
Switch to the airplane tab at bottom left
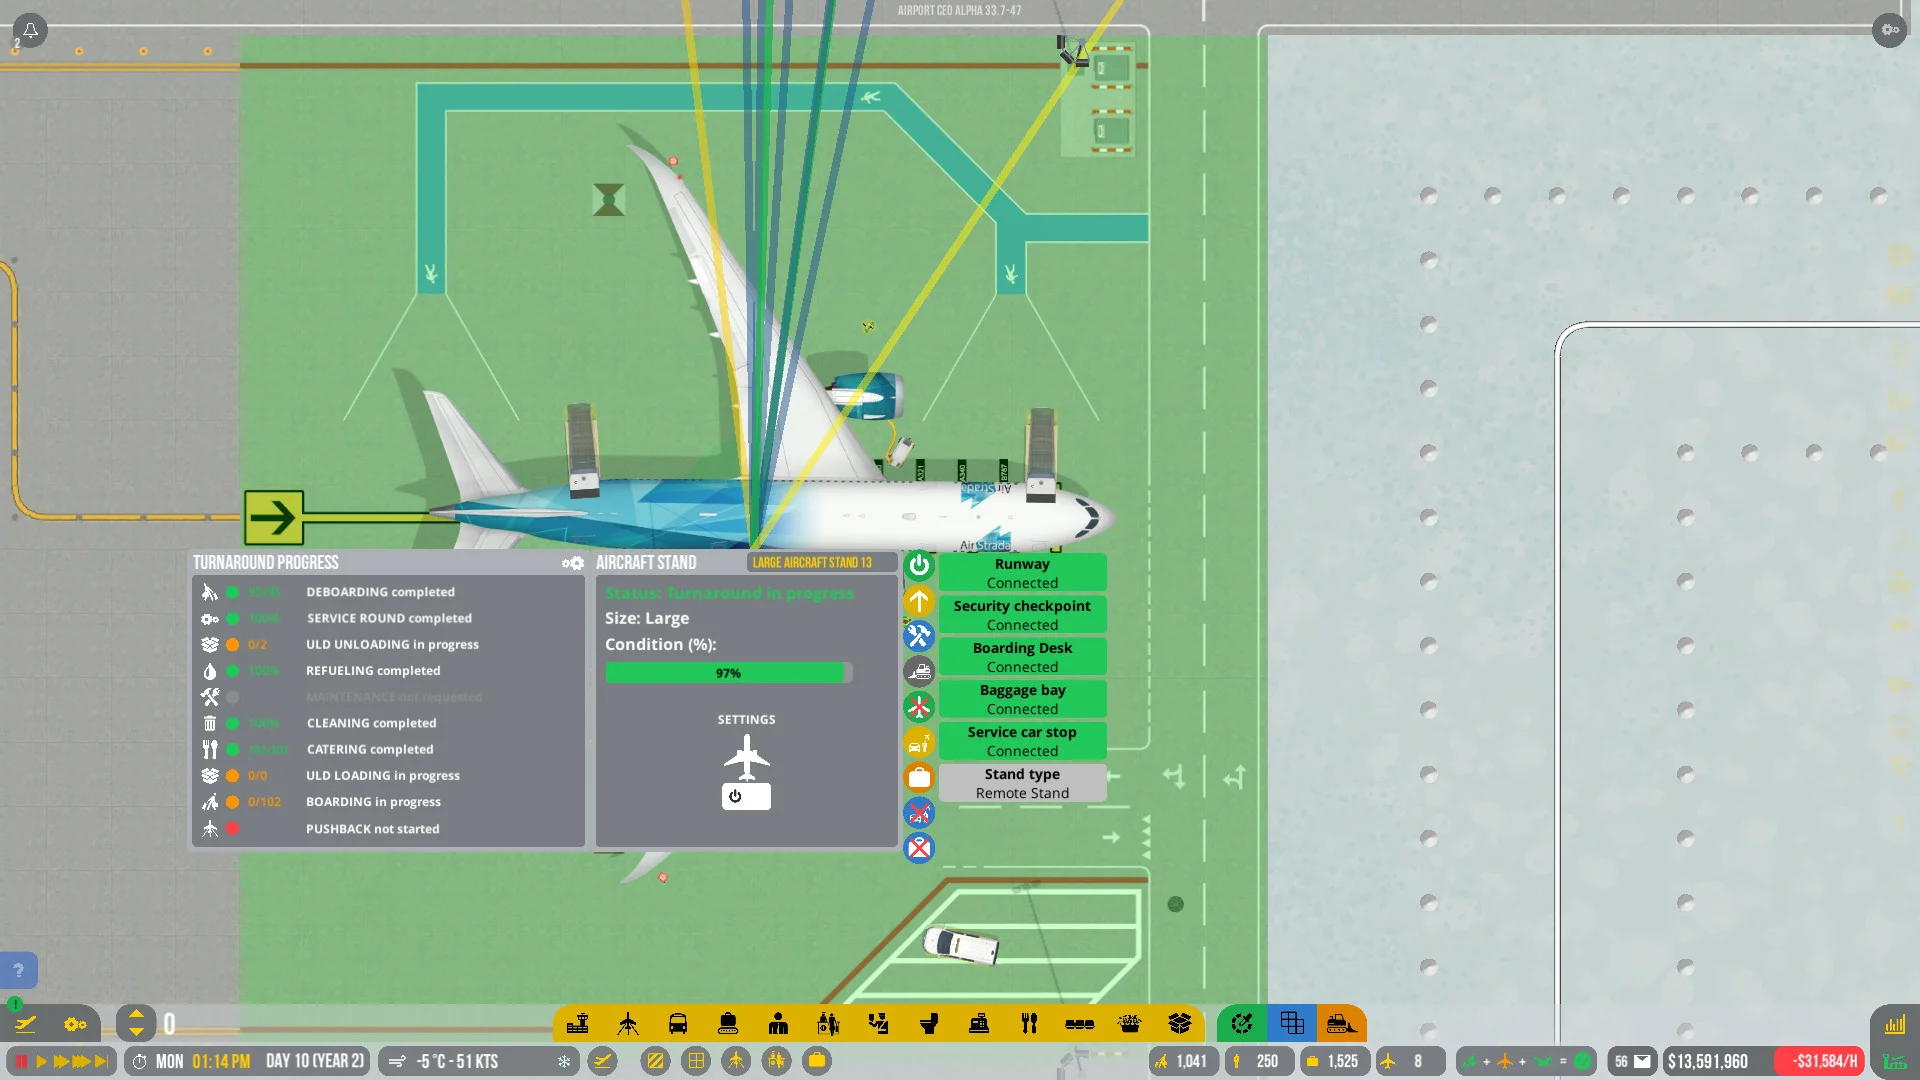[x=26, y=1024]
